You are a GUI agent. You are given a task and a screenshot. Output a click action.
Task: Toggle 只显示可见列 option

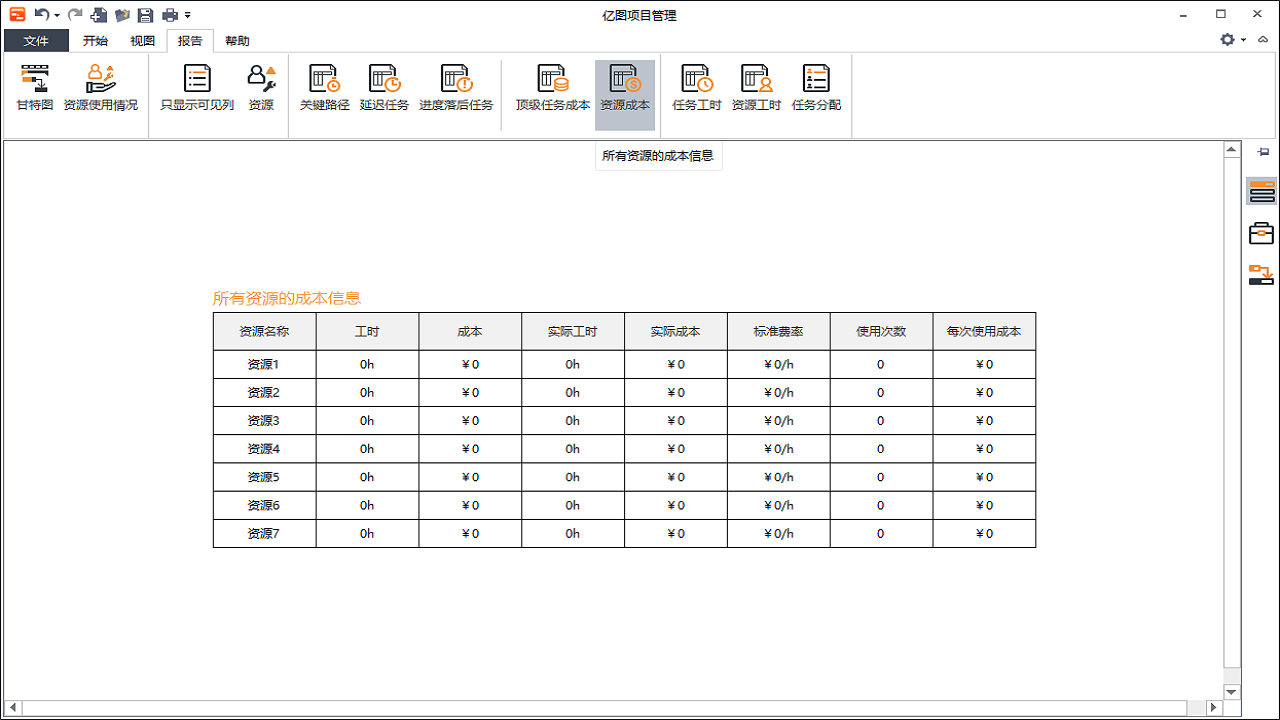click(x=196, y=88)
